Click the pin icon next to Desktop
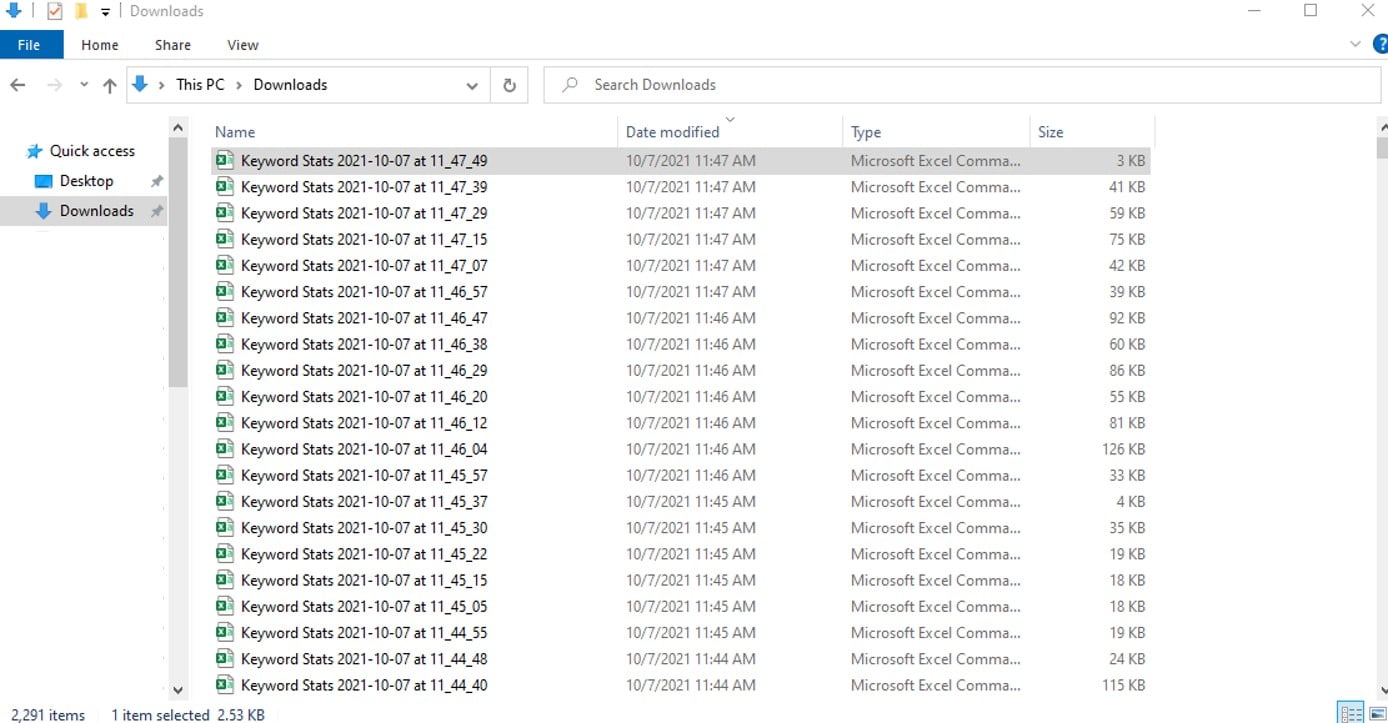This screenshot has height=723, width=1388. point(156,181)
